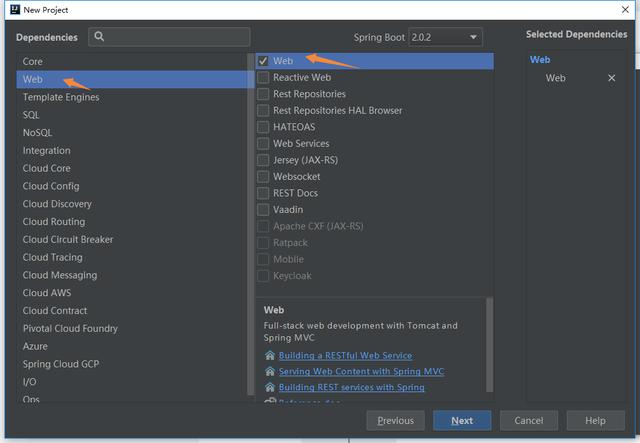Screen dimensions: 640x443
Task: Click the Web description panel scrollbar
Action: pyautogui.click(x=489, y=345)
